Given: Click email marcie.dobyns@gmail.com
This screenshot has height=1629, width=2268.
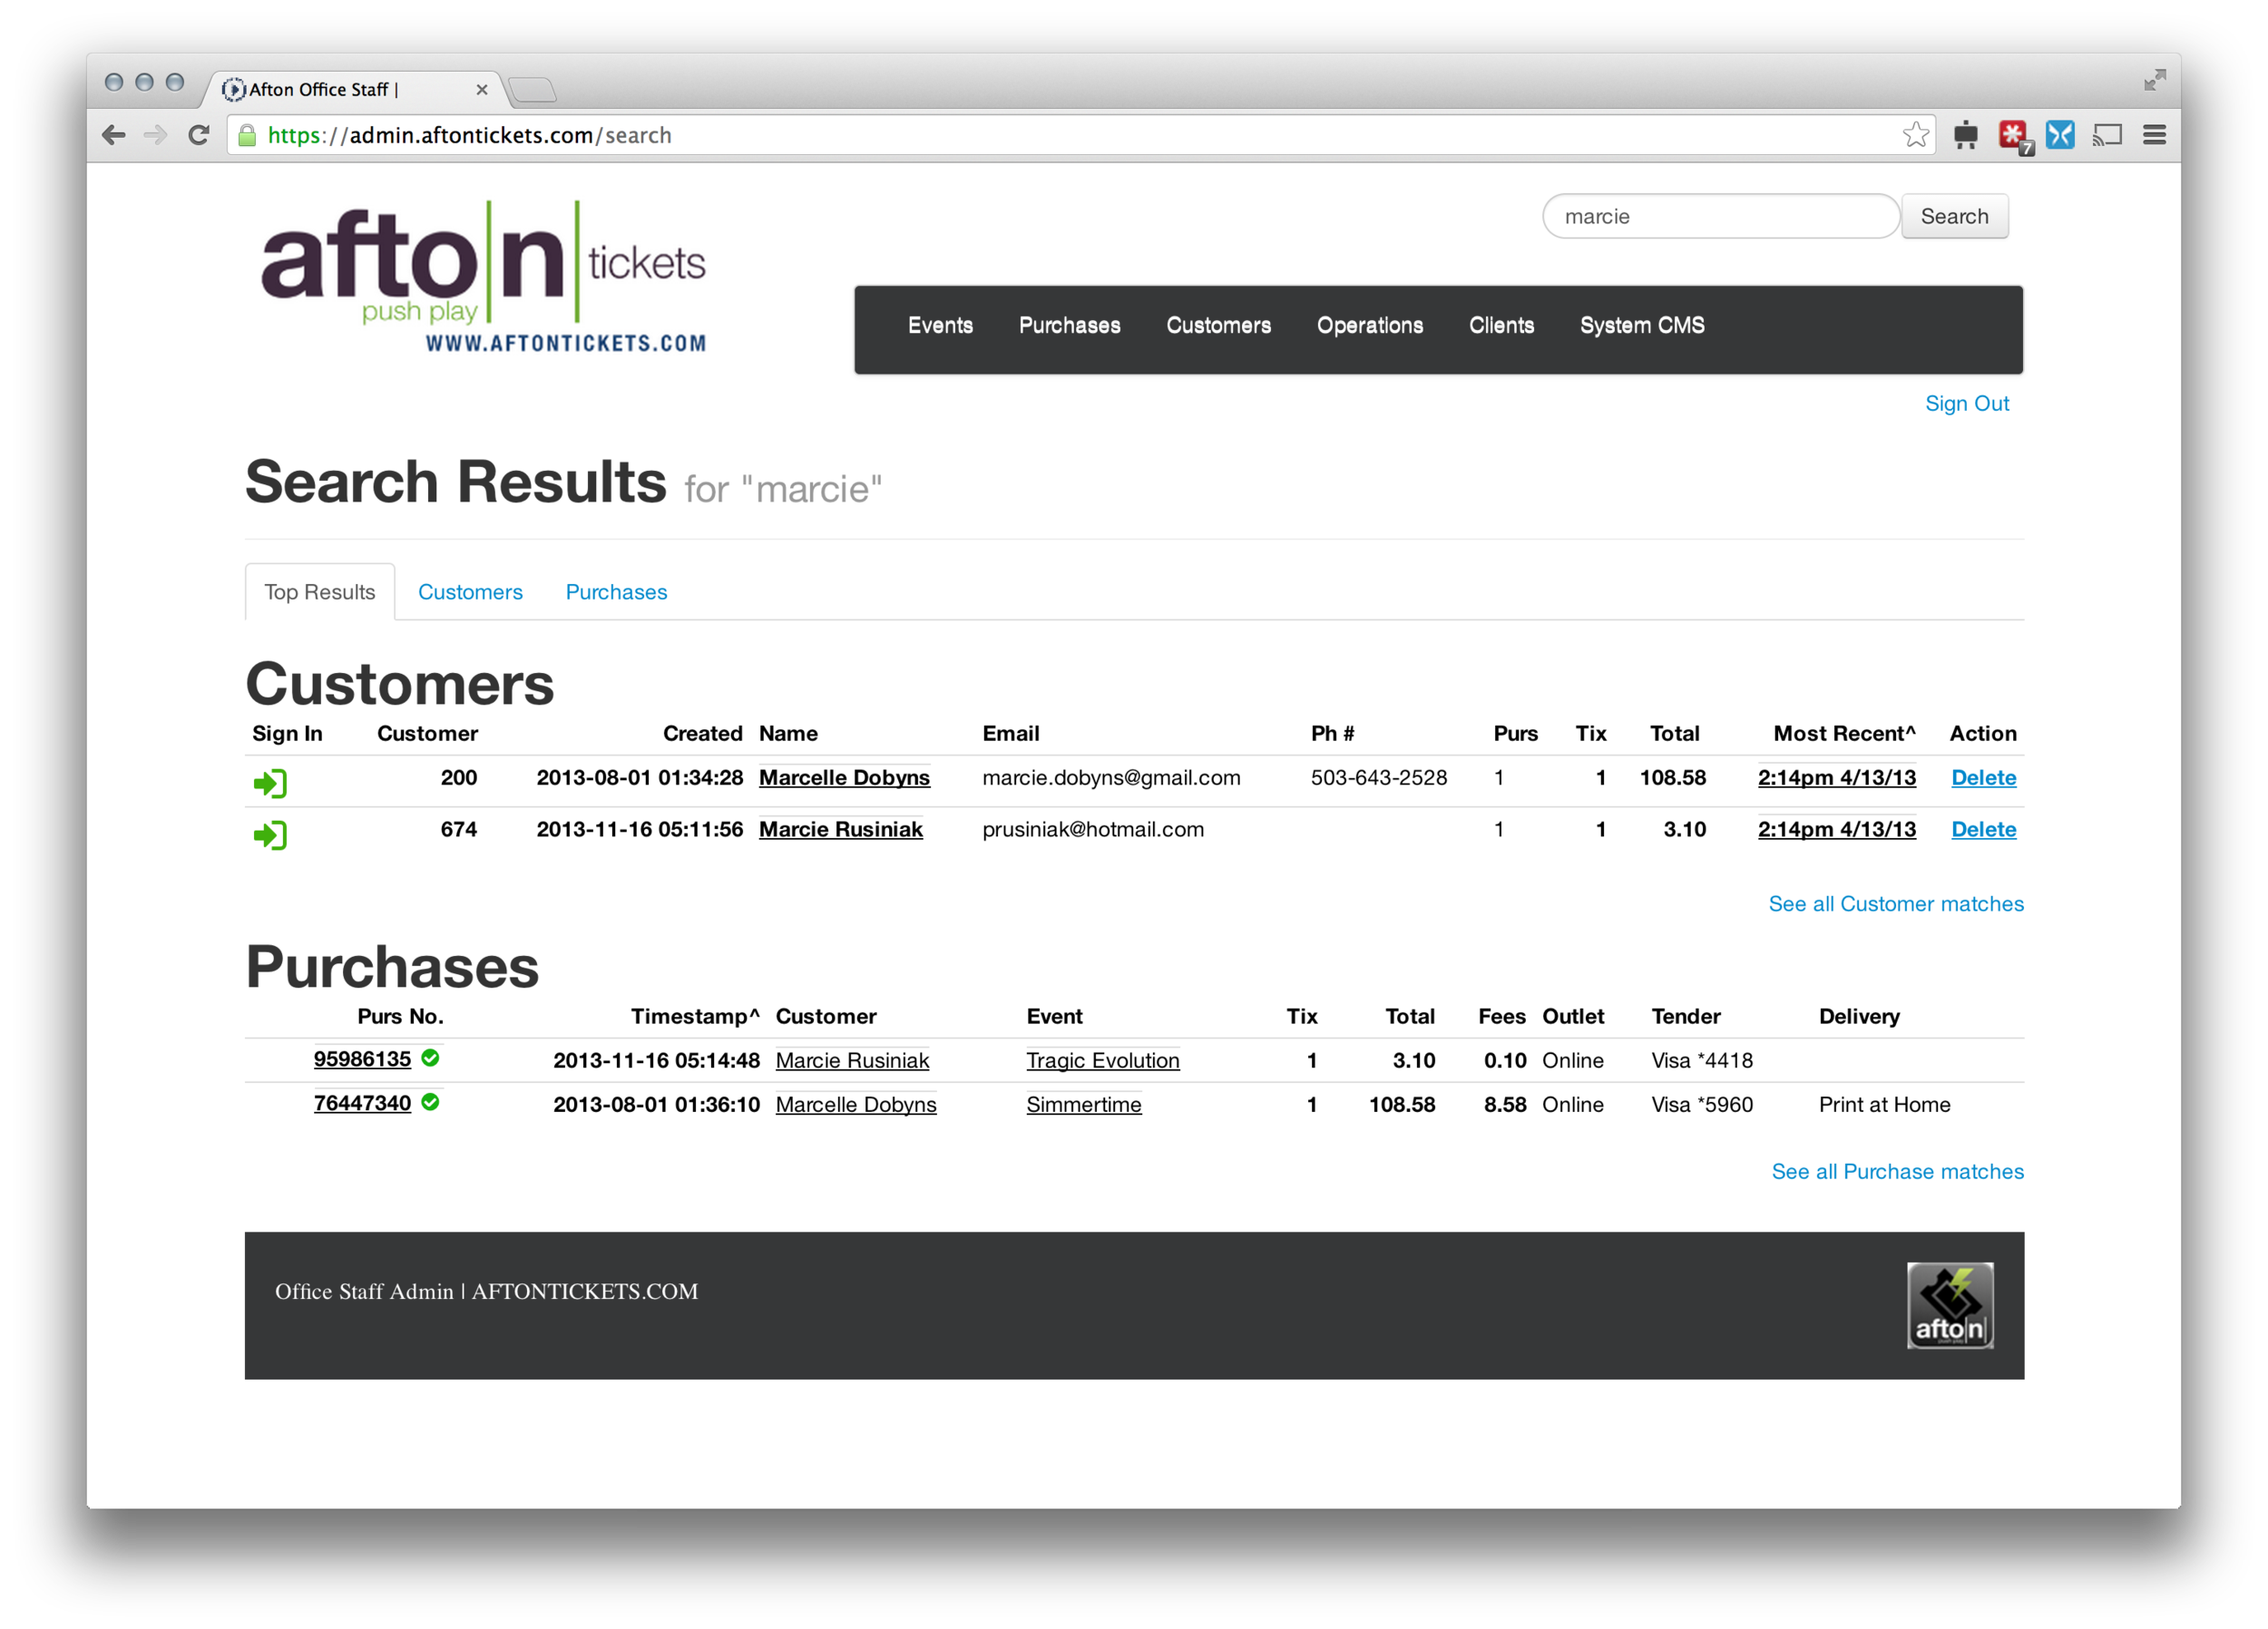Looking at the screenshot, I should point(1110,778).
